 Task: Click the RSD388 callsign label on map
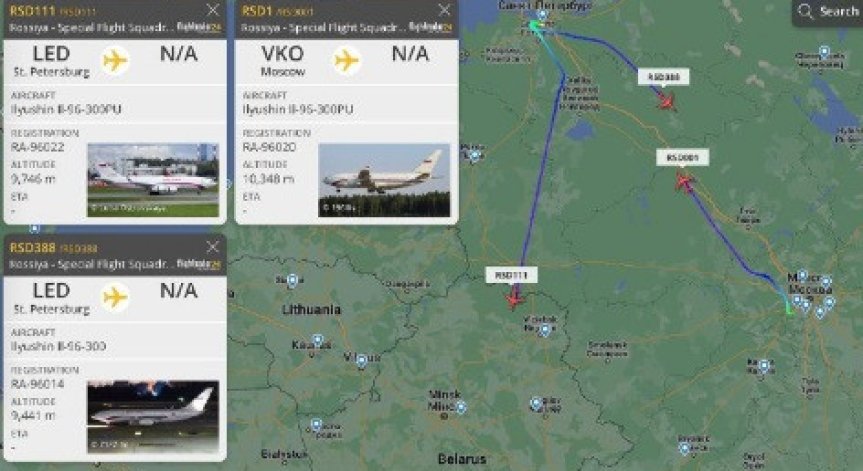(x=663, y=76)
